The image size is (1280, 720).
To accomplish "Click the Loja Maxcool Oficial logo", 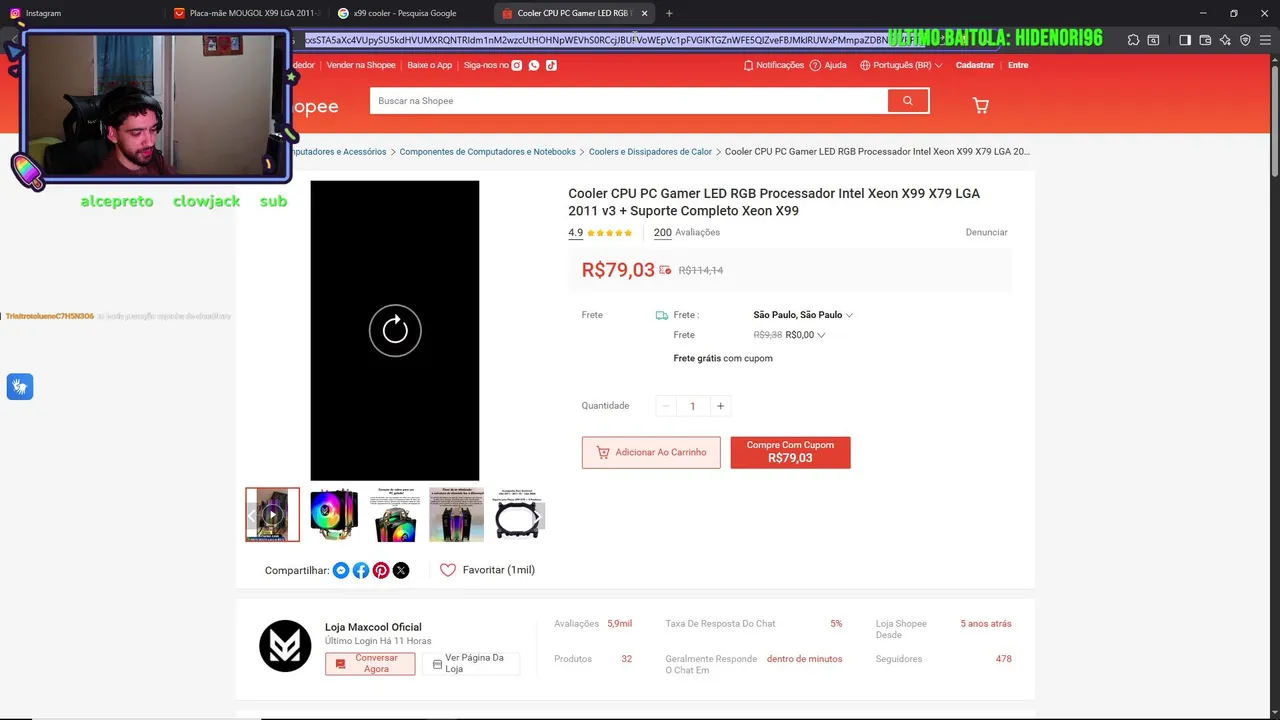I will (285, 646).
